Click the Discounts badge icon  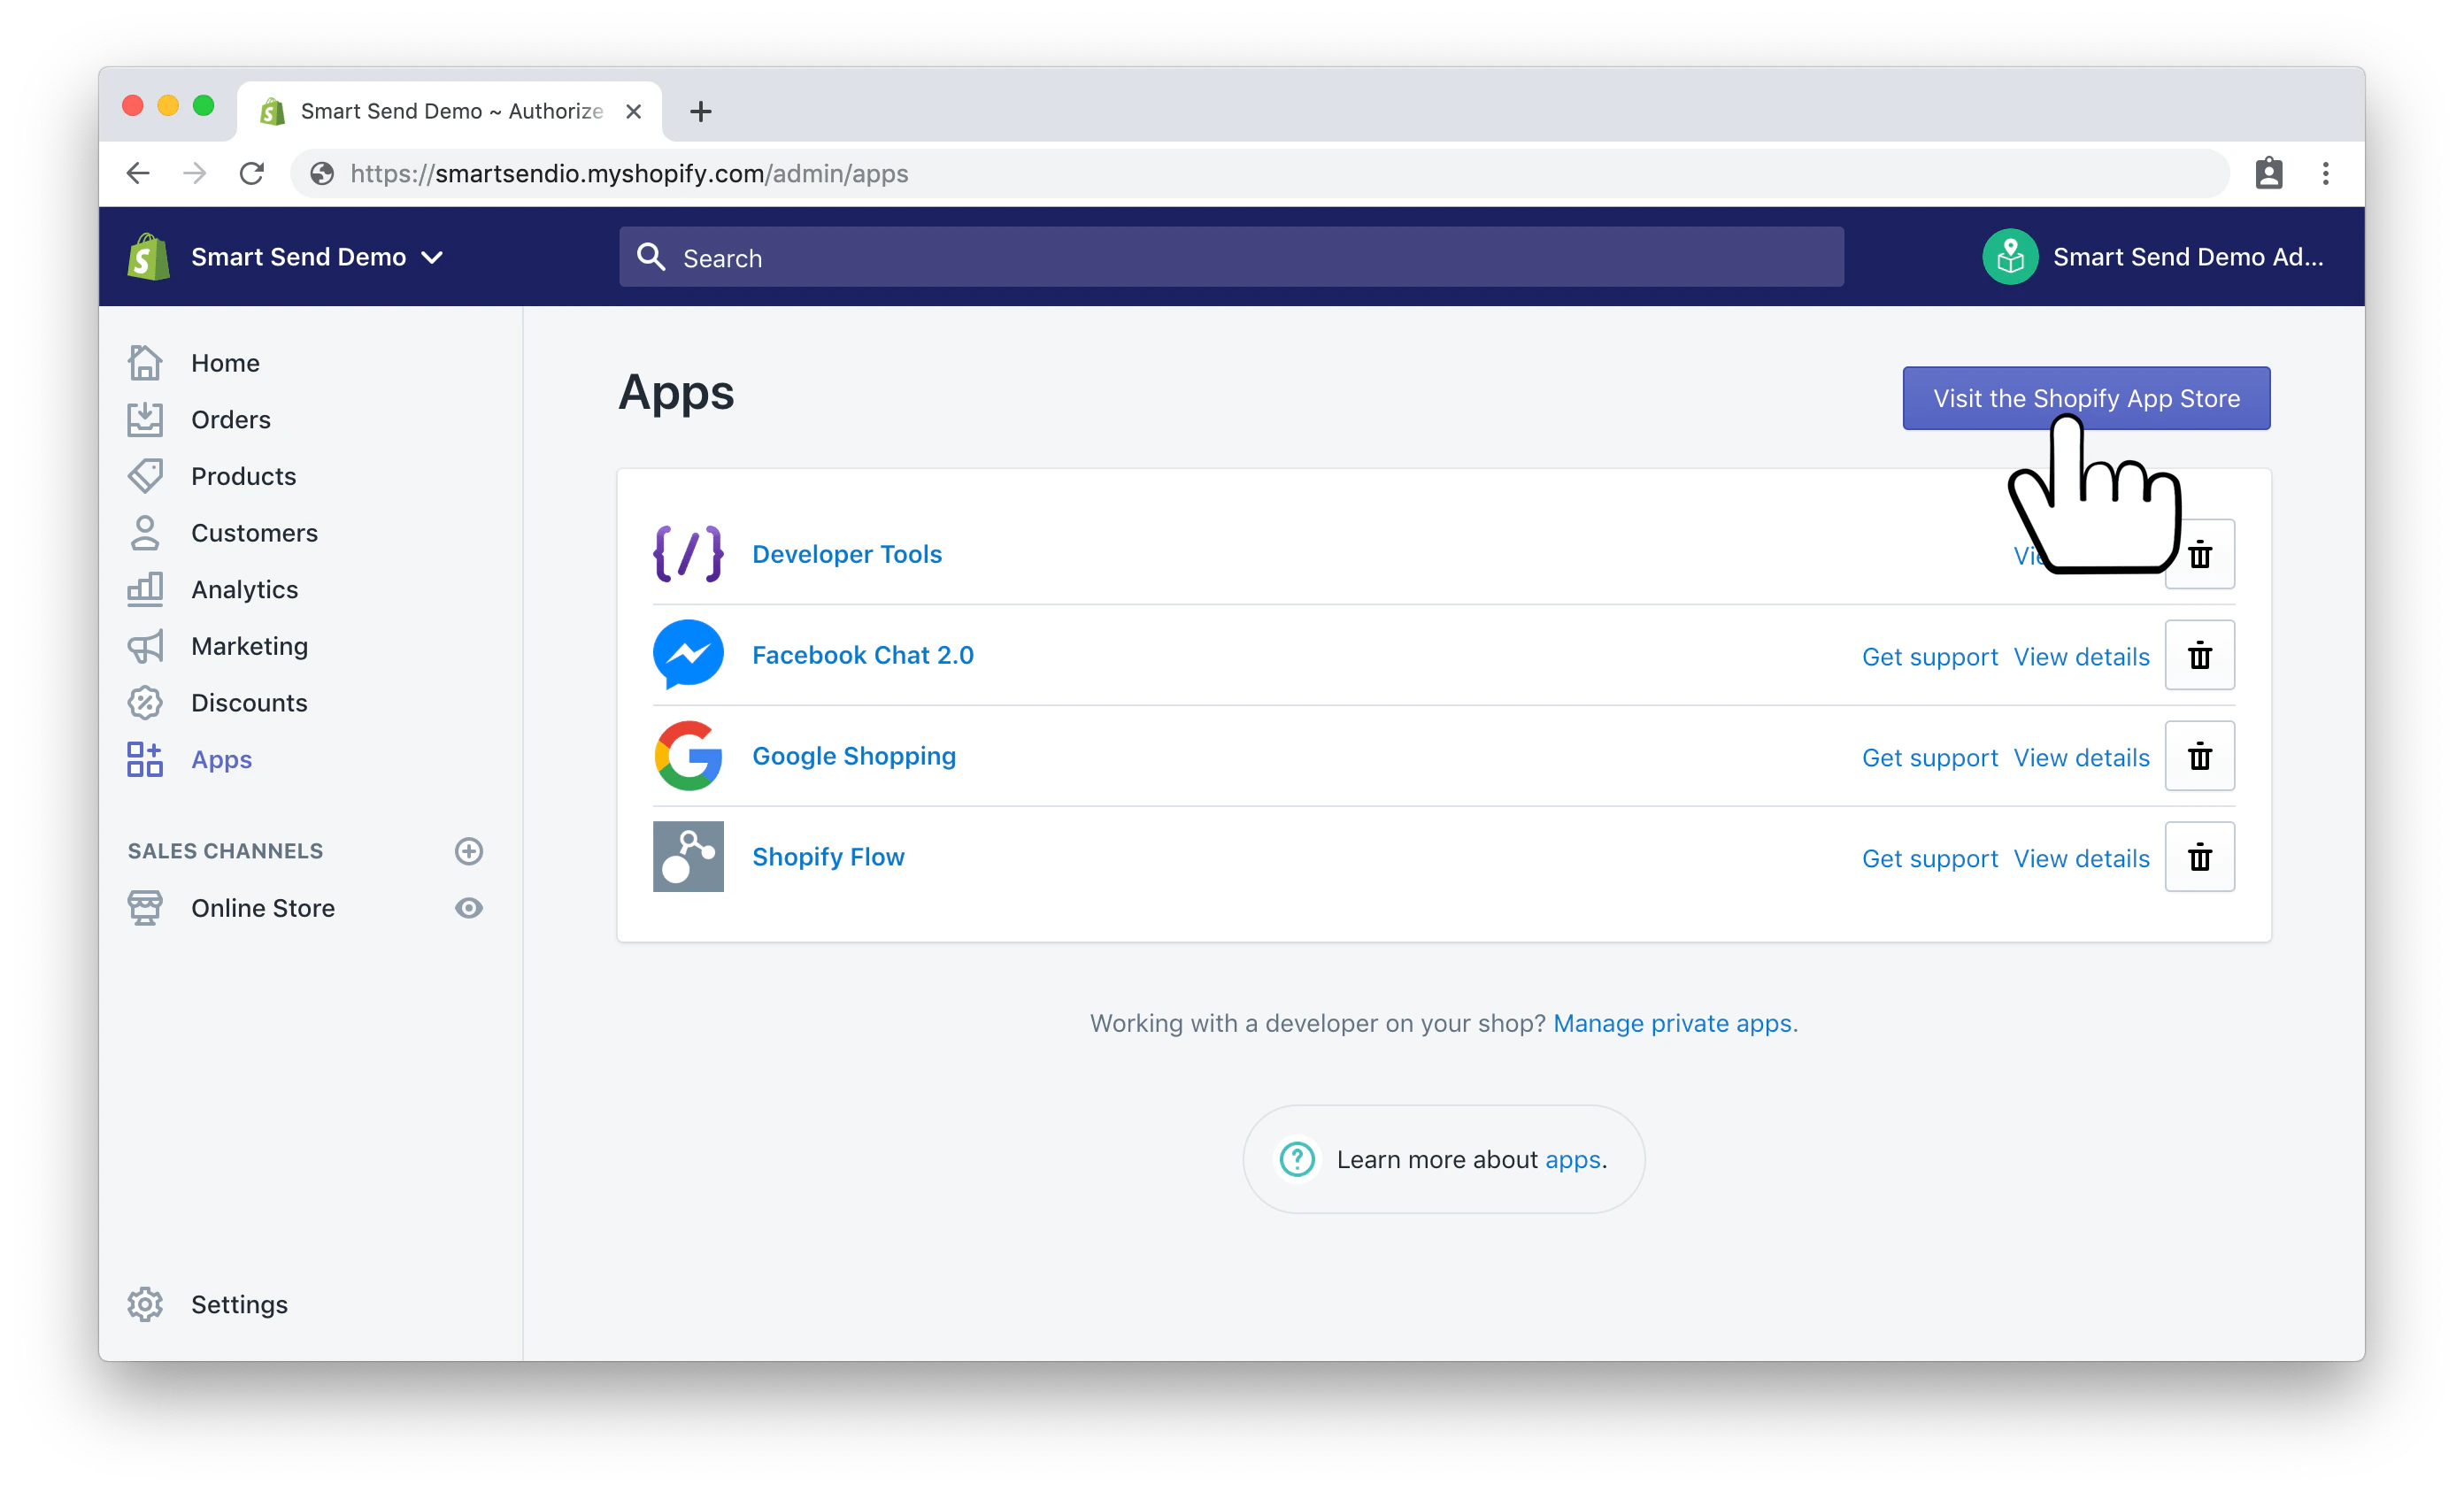click(x=145, y=703)
